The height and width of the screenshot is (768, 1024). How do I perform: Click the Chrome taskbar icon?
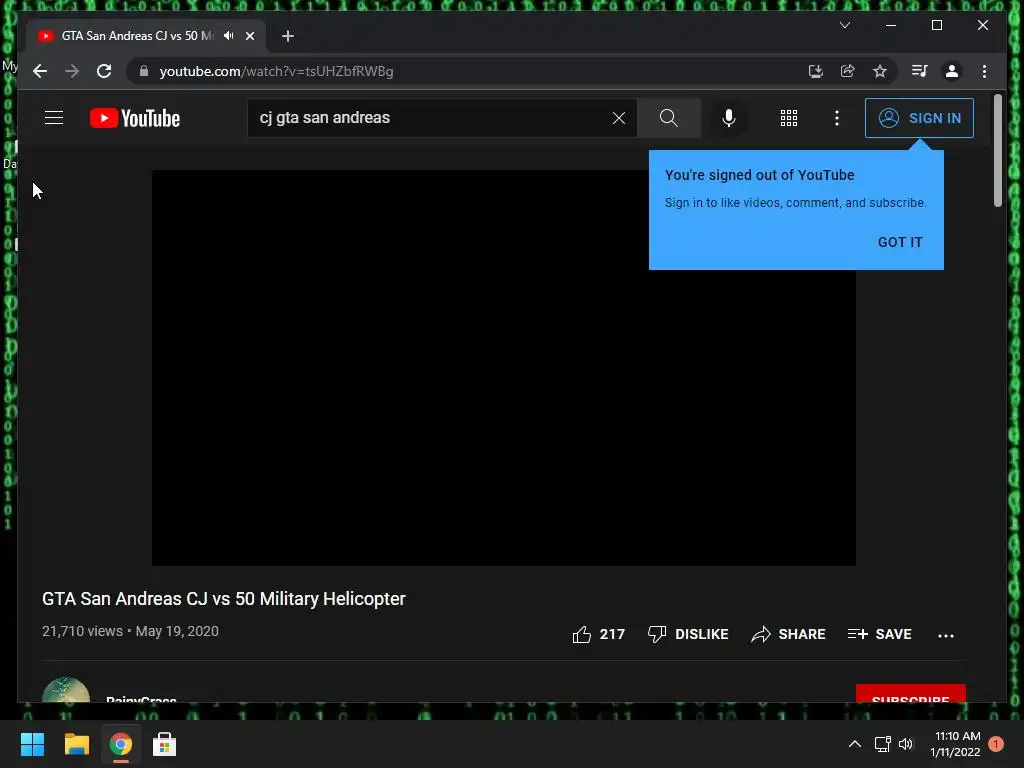coord(120,744)
